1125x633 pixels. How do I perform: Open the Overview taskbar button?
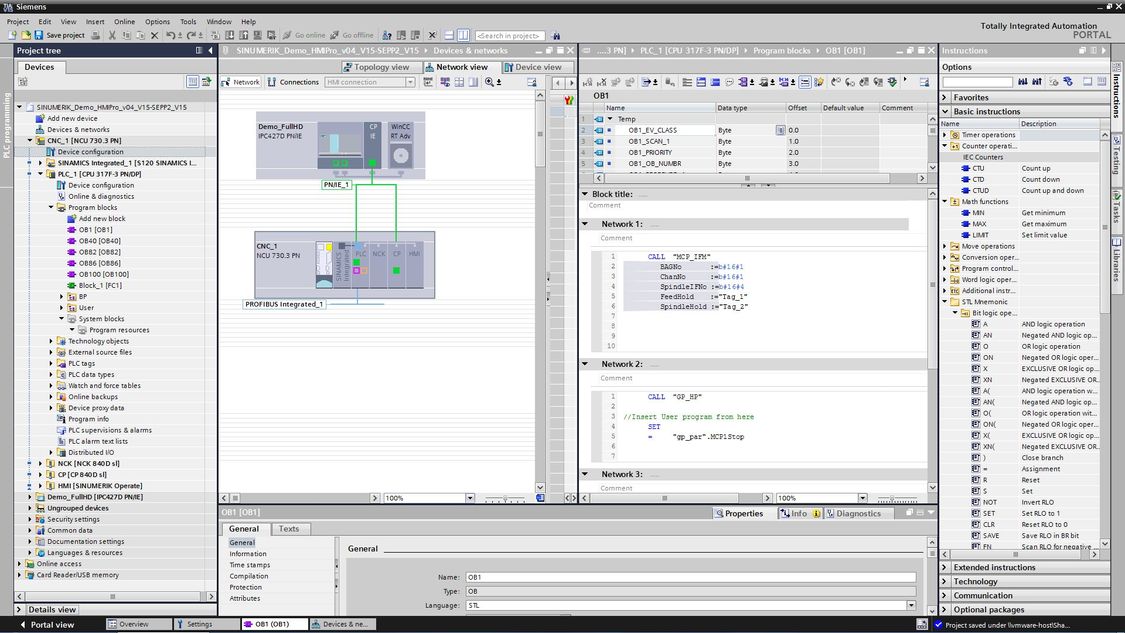pos(138,624)
